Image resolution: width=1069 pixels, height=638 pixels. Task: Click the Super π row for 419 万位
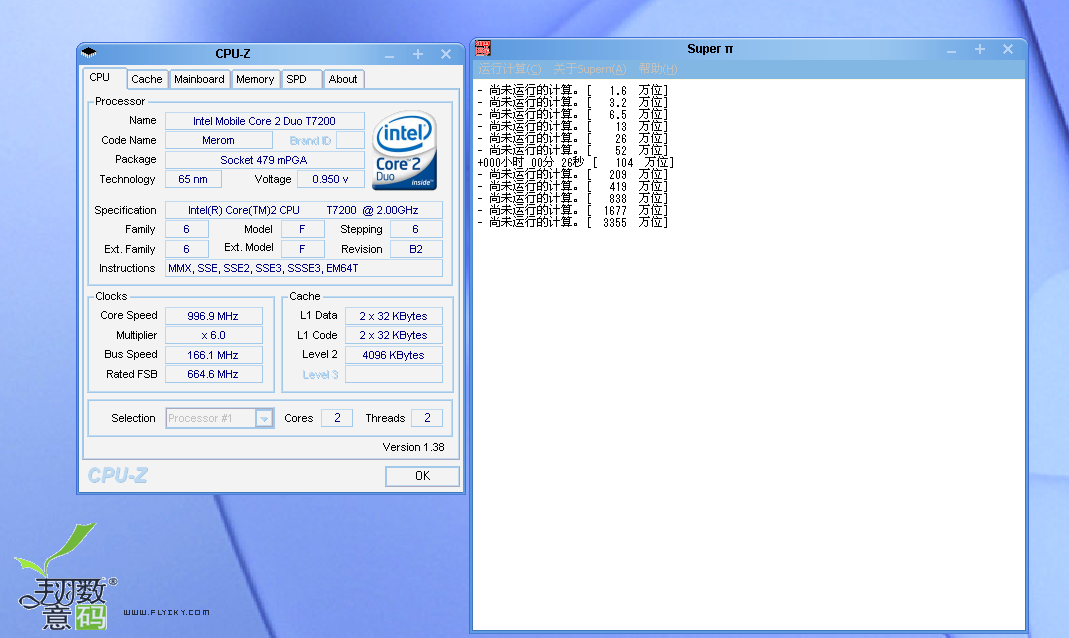coord(573,186)
